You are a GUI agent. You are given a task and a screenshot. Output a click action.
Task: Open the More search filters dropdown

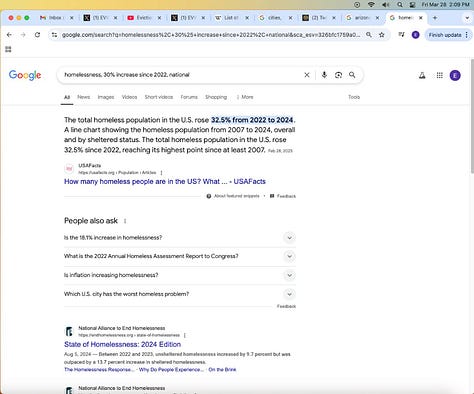[x=245, y=97]
